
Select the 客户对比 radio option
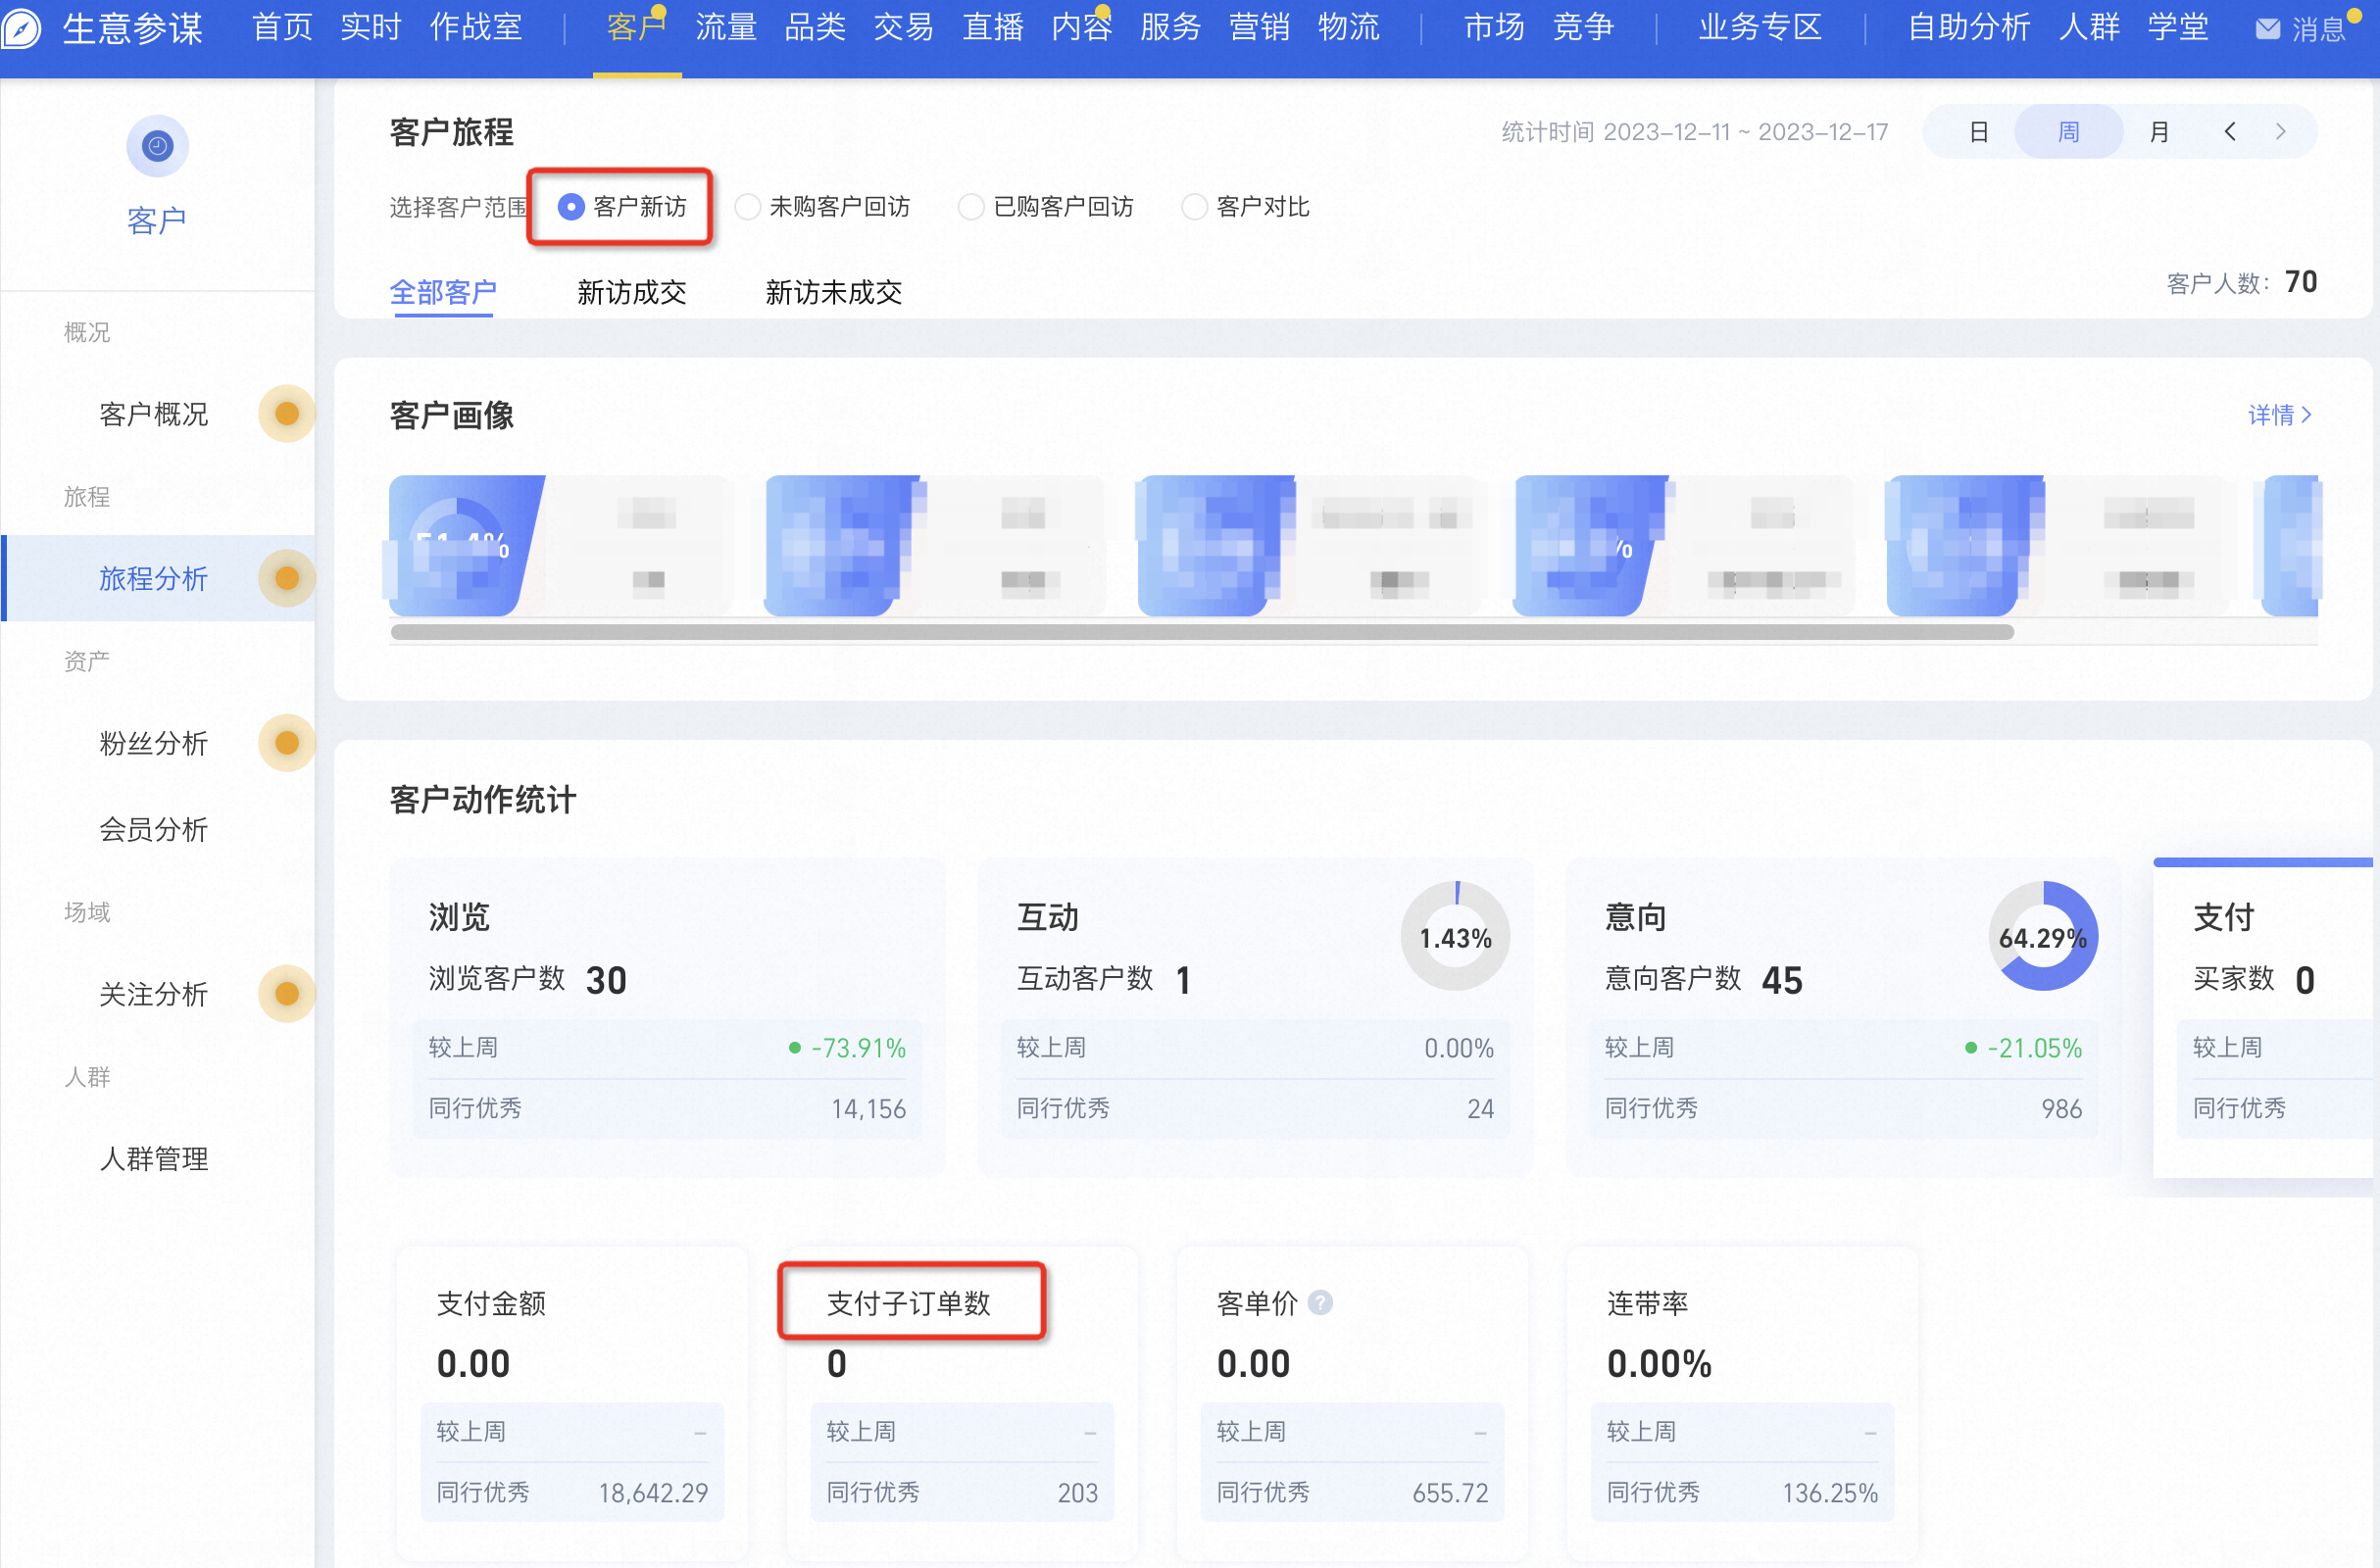click(1246, 206)
